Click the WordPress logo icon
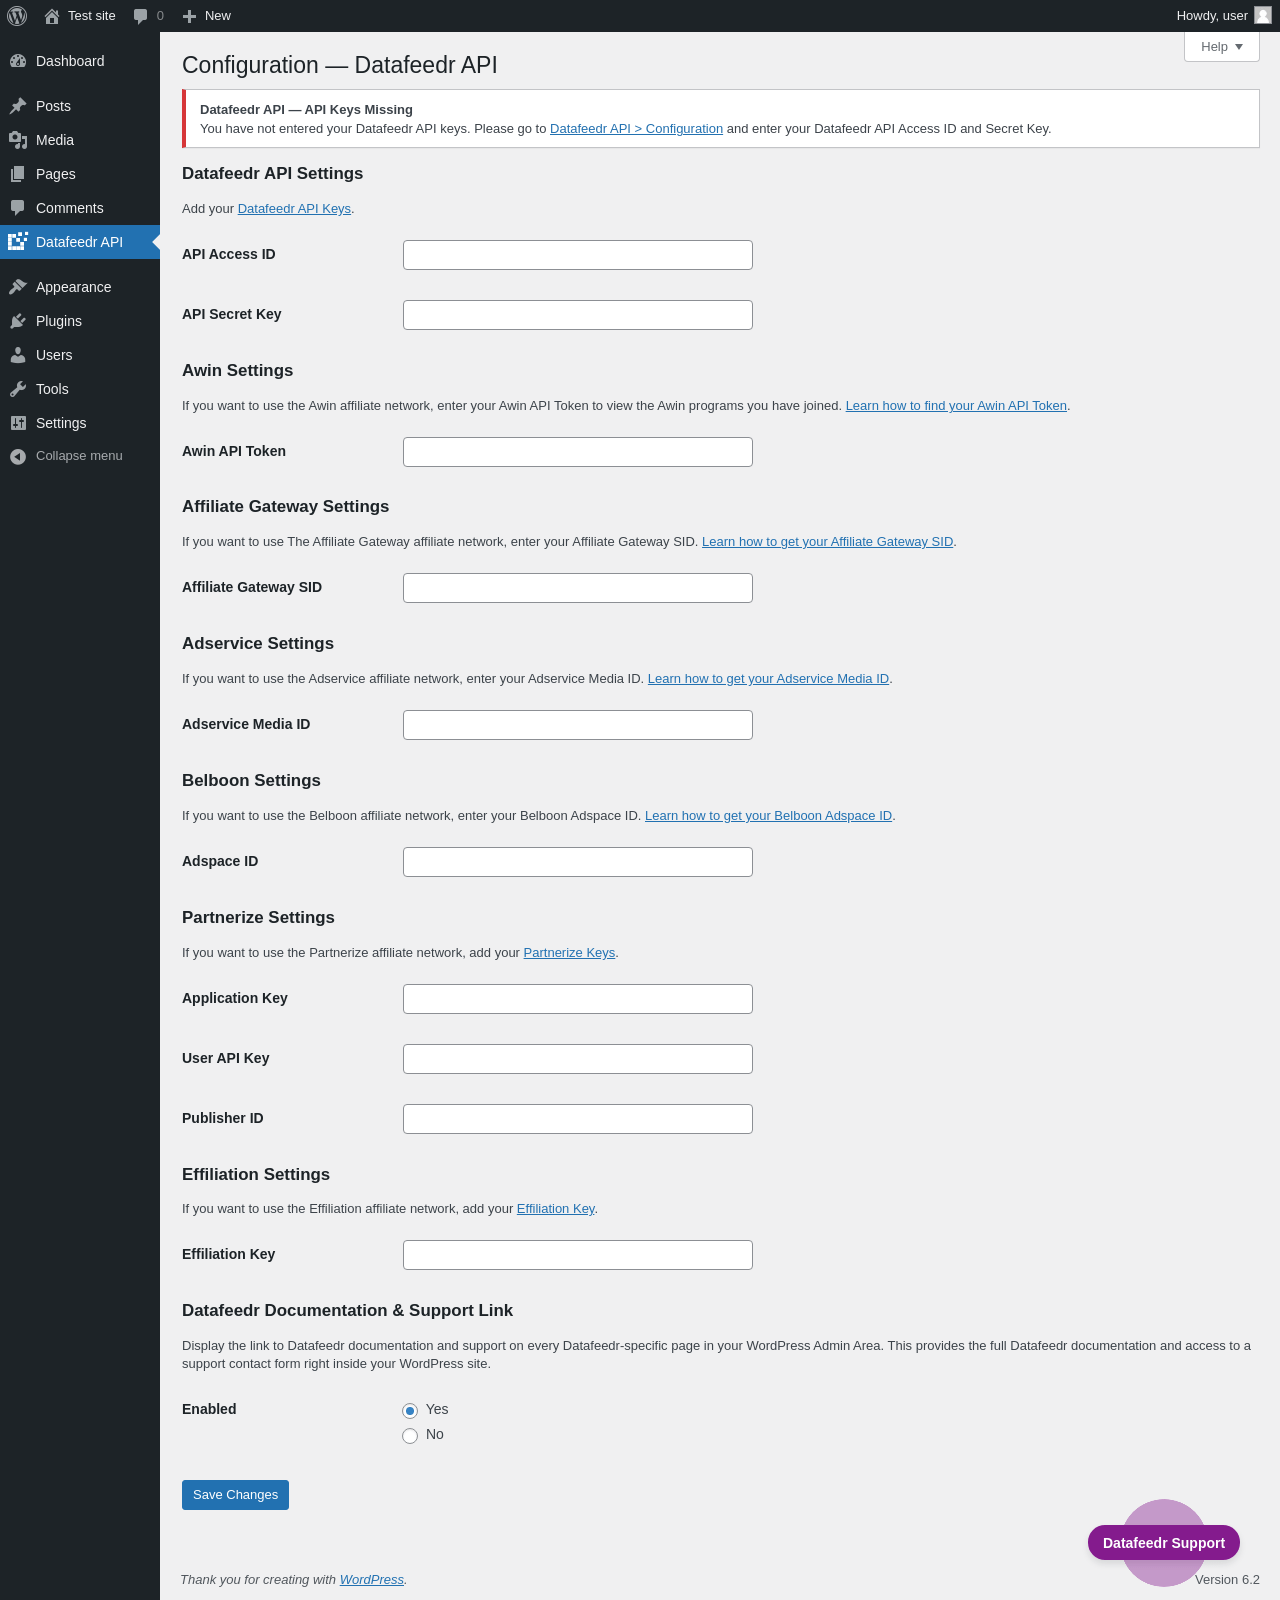 17,16
